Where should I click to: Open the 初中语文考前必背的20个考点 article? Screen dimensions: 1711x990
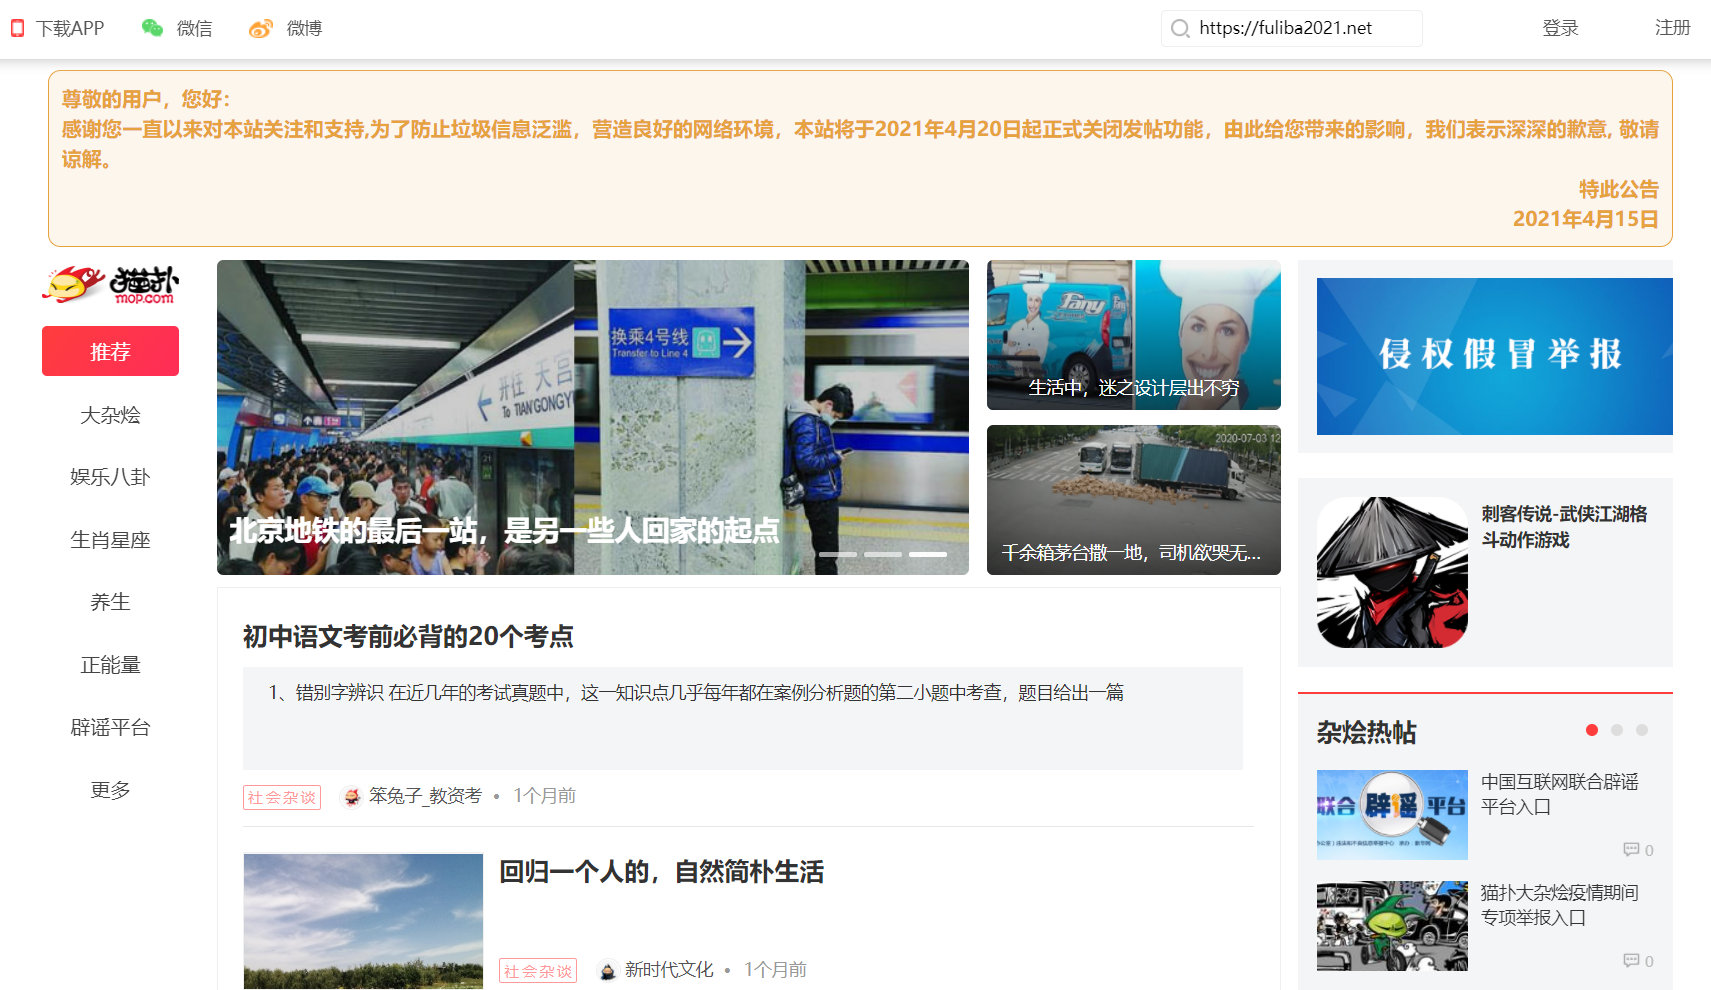[x=408, y=637]
